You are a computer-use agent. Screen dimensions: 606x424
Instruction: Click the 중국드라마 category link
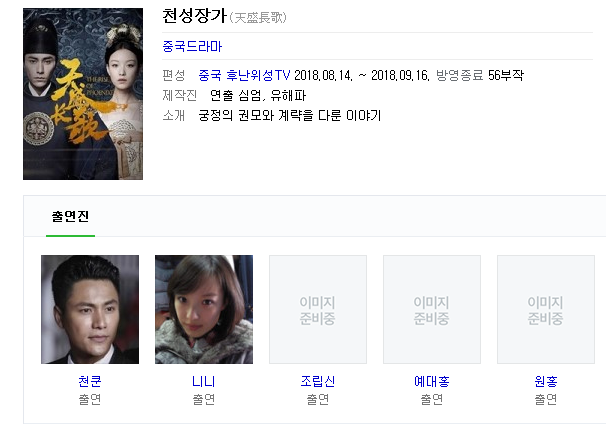[192, 46]
